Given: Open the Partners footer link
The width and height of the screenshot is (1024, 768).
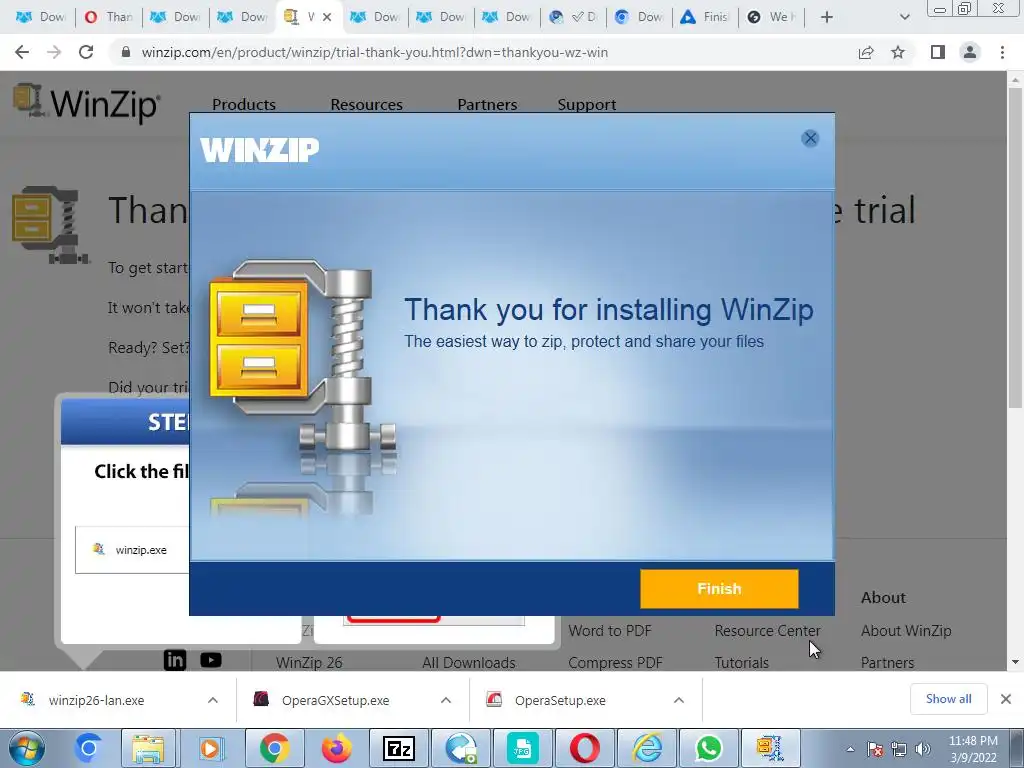Looking at the screenshot, I should [887, 662].
